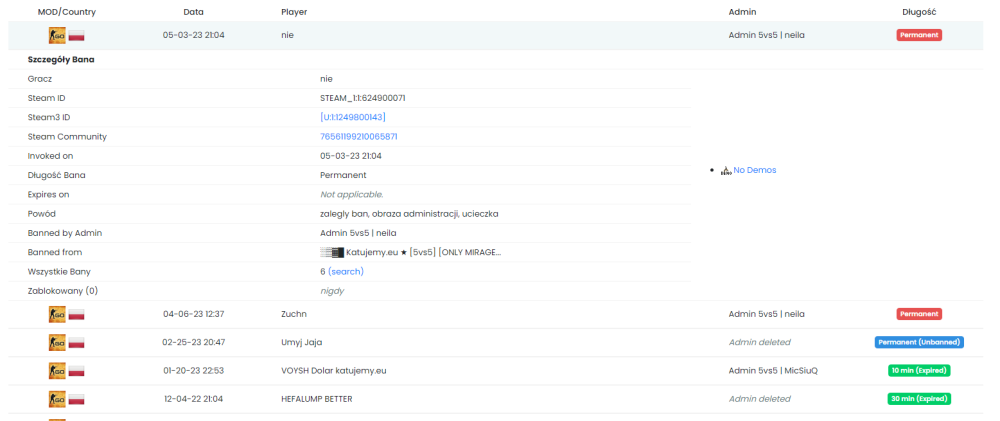Image resolution: width=1000 pixels, height=421 pixels.
Task: Click the Invoked on value 05-03-23 21:04
Action: [351, 156]
